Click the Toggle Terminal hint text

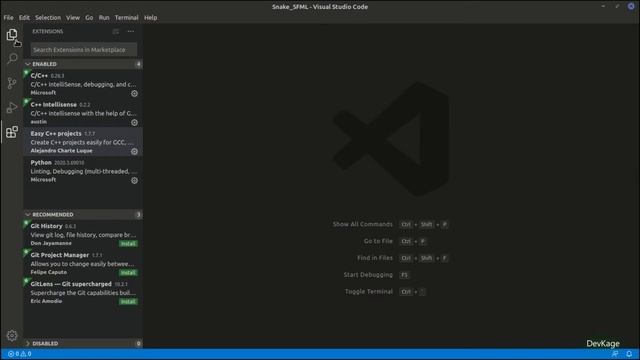[x=369, y=291]
